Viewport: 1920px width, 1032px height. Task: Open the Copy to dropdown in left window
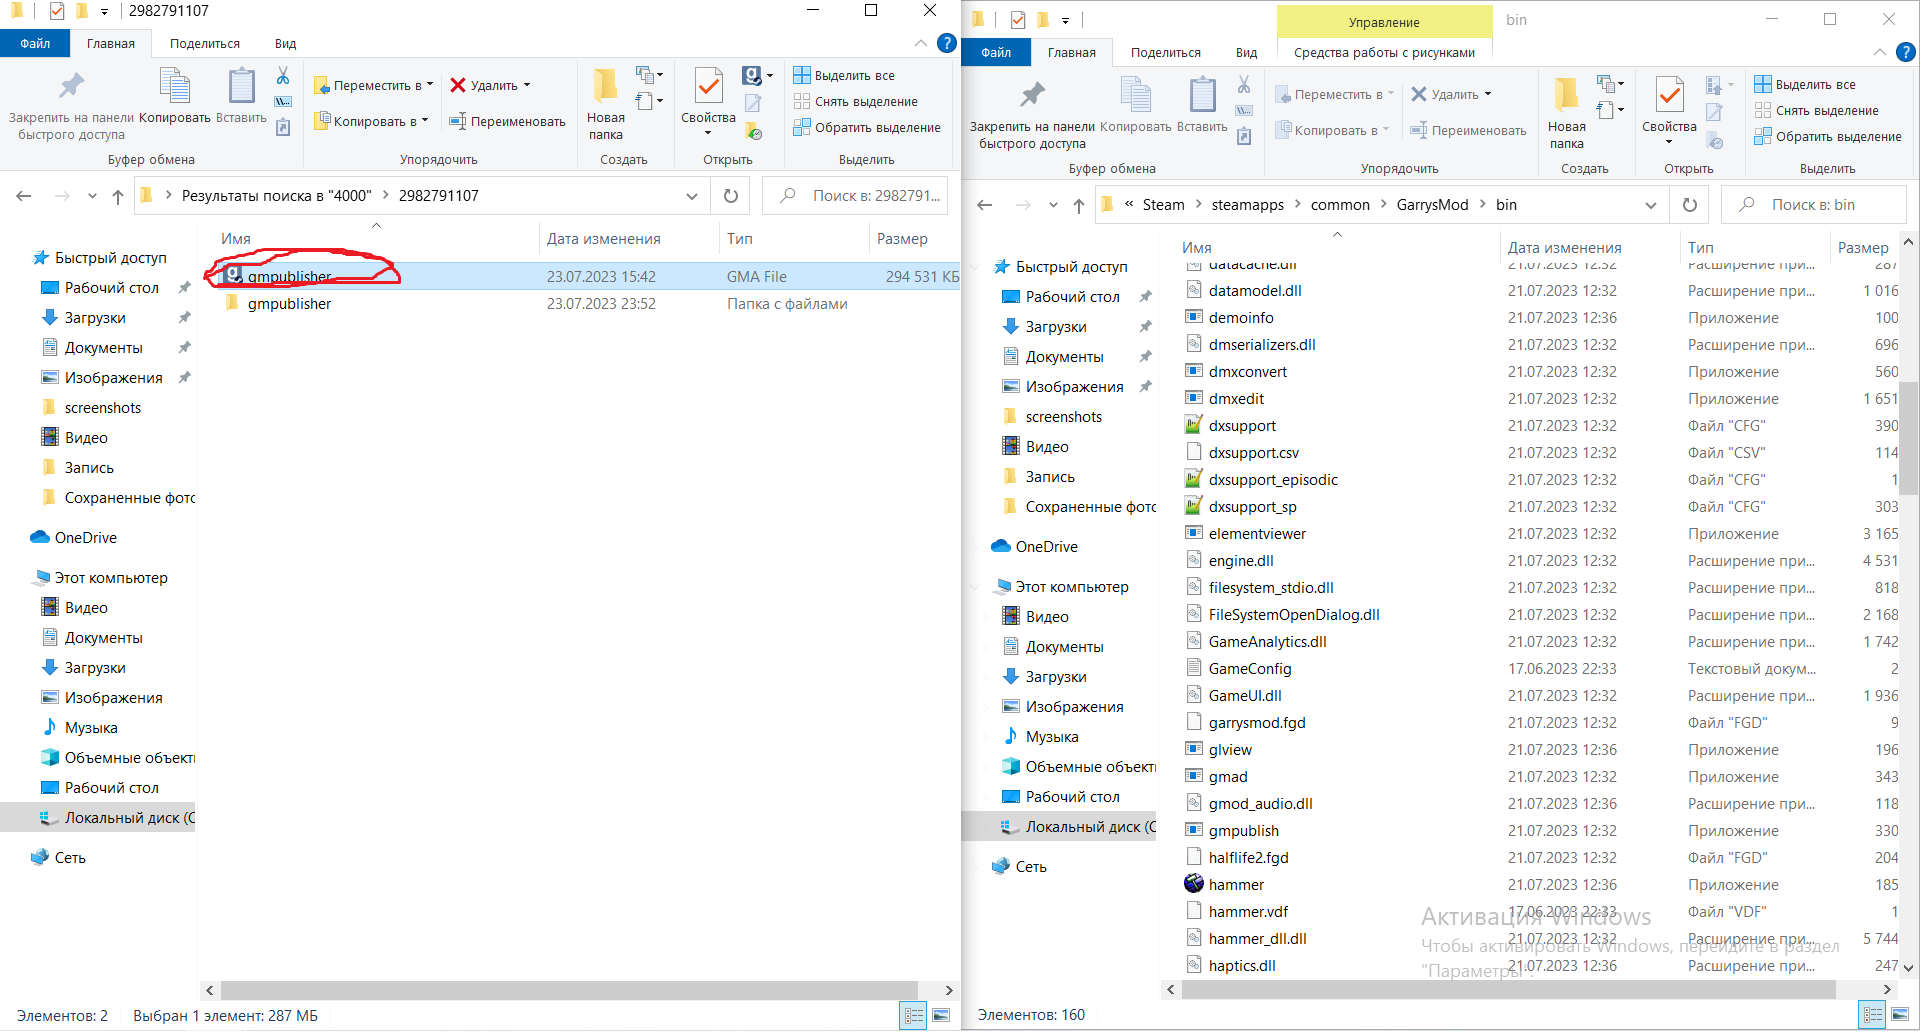(371, 121)
